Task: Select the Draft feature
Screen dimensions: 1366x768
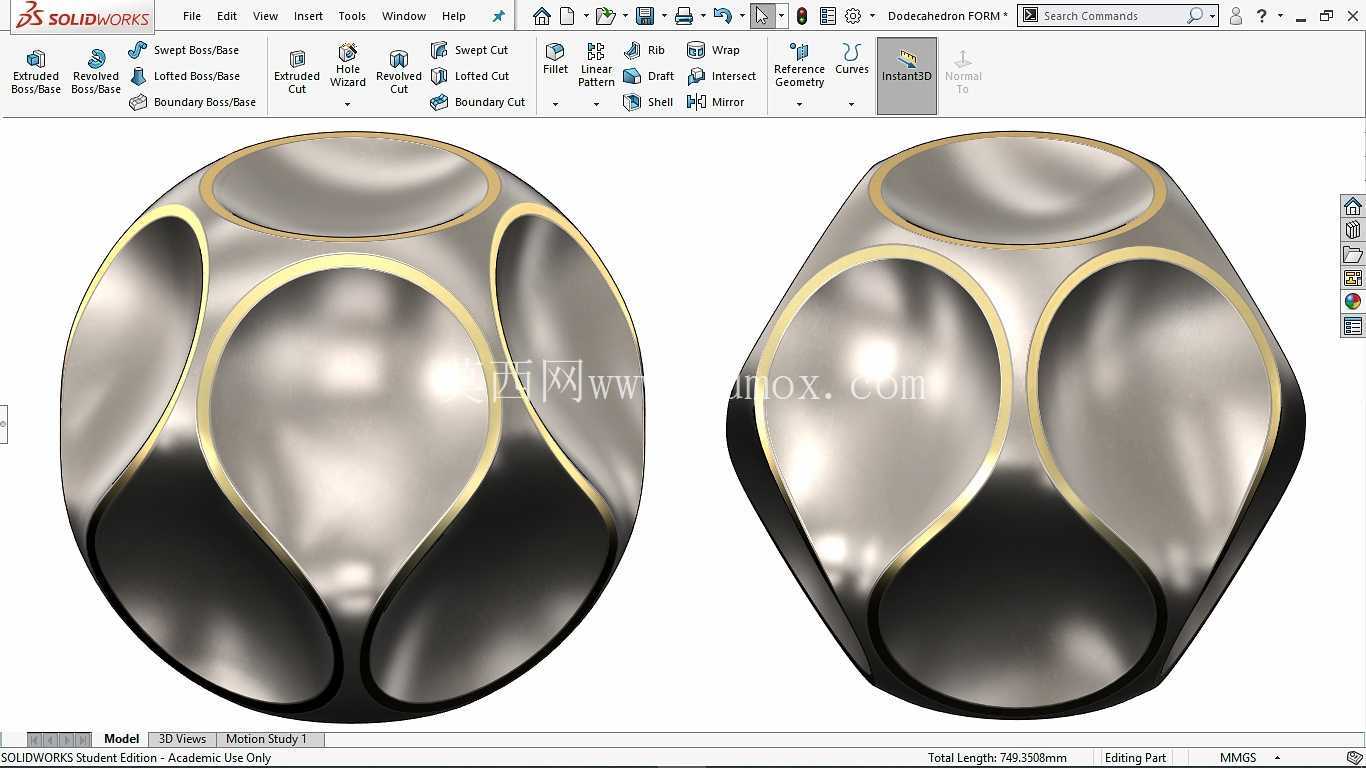Action: [x=648, y=76]
